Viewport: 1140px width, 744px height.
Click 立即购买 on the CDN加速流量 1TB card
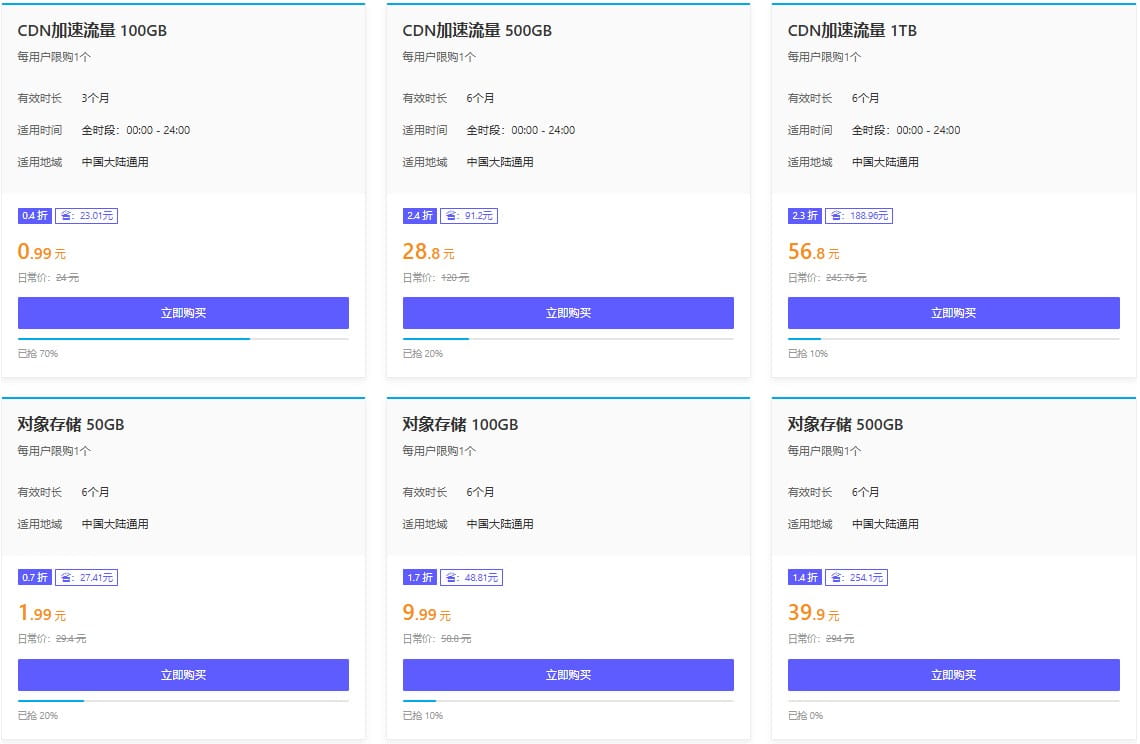(x=954, y=312)
